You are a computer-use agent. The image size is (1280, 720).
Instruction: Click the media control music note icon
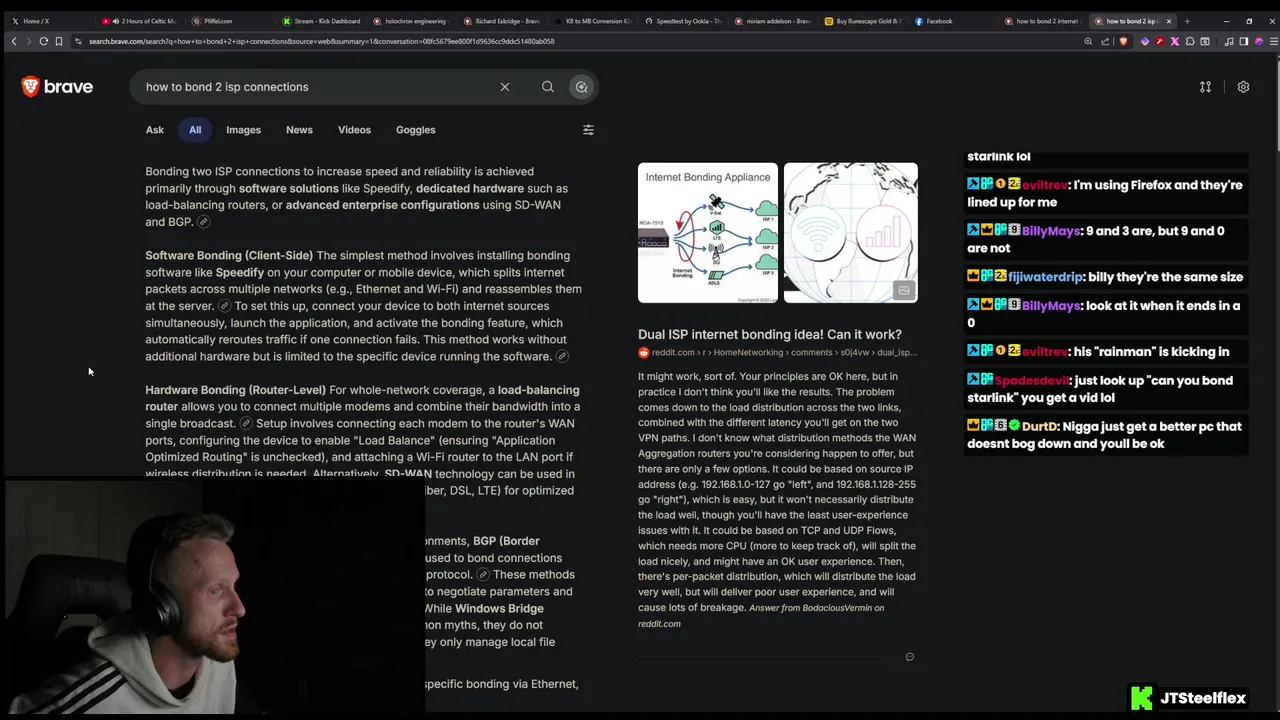1228,41
